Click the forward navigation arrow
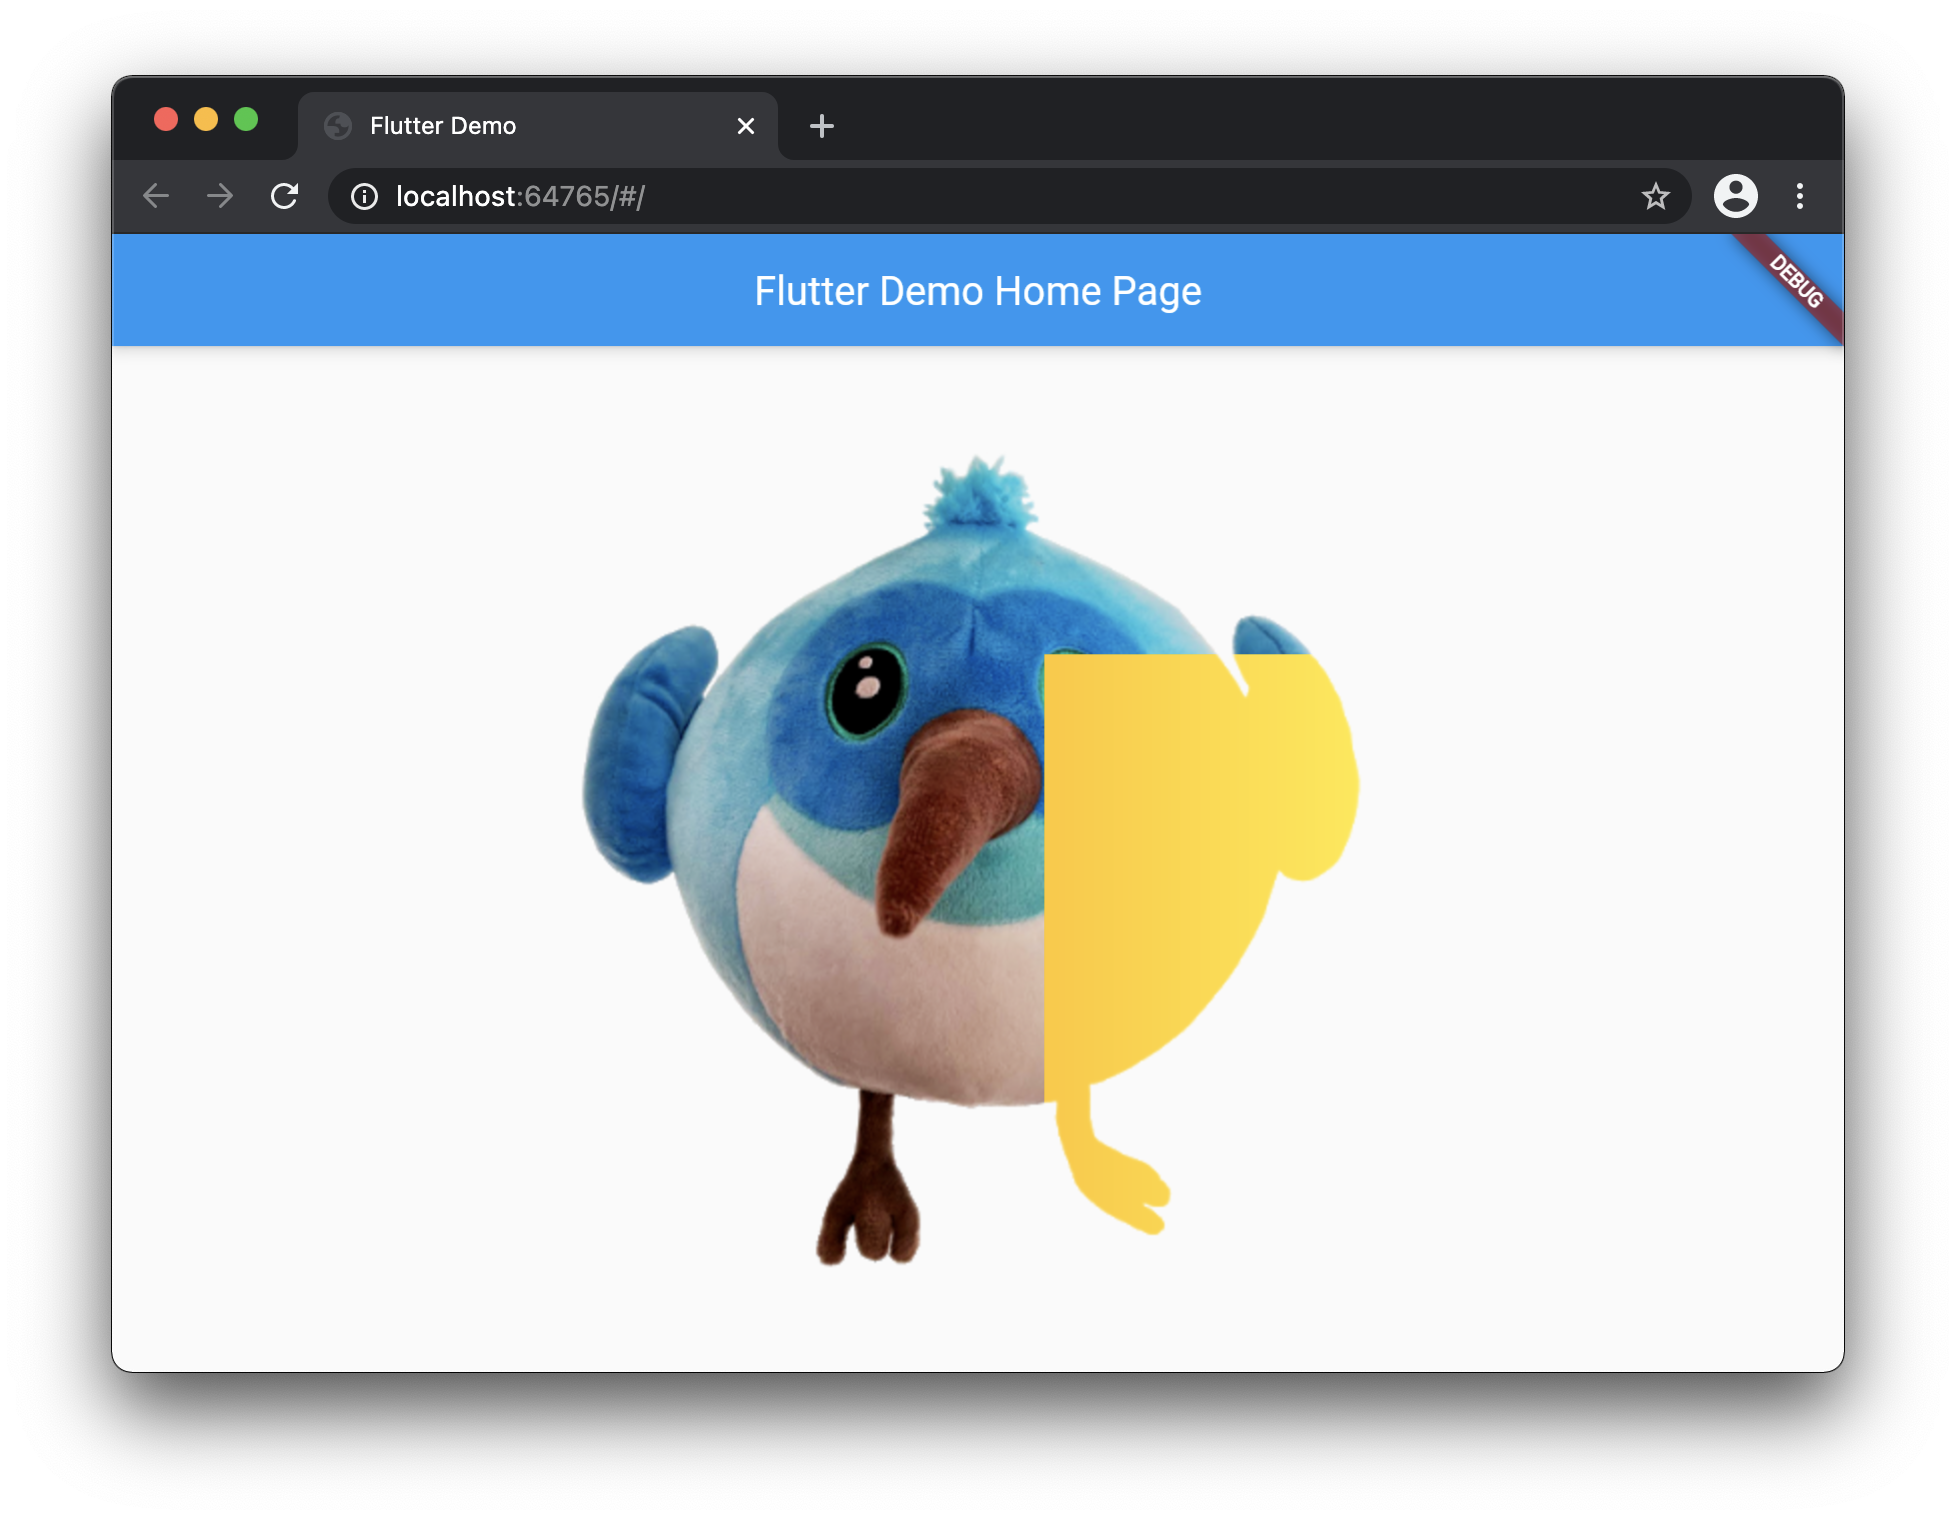Viewport: 1956px width, 1520px height. point(220,196)
